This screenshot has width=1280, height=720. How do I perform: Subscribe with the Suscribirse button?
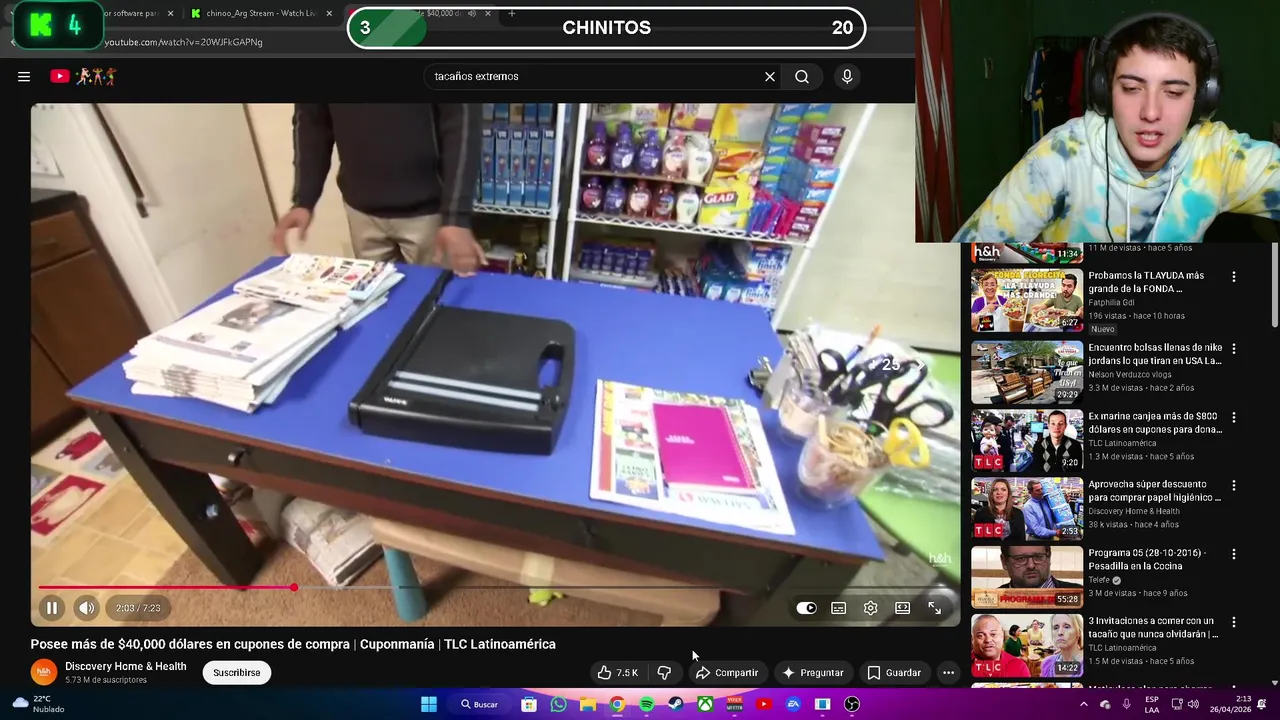pos(237,673)
